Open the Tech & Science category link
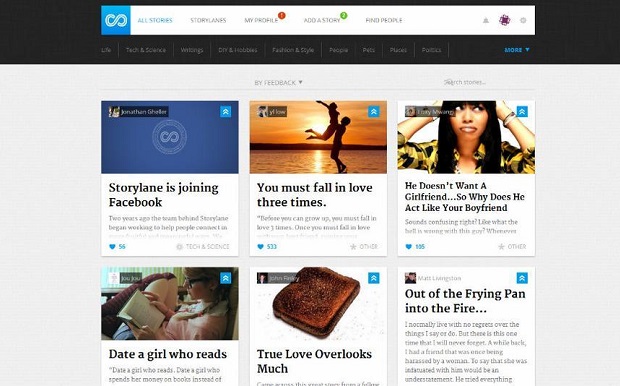The image size is (620, 386). (x=146, y=50)
